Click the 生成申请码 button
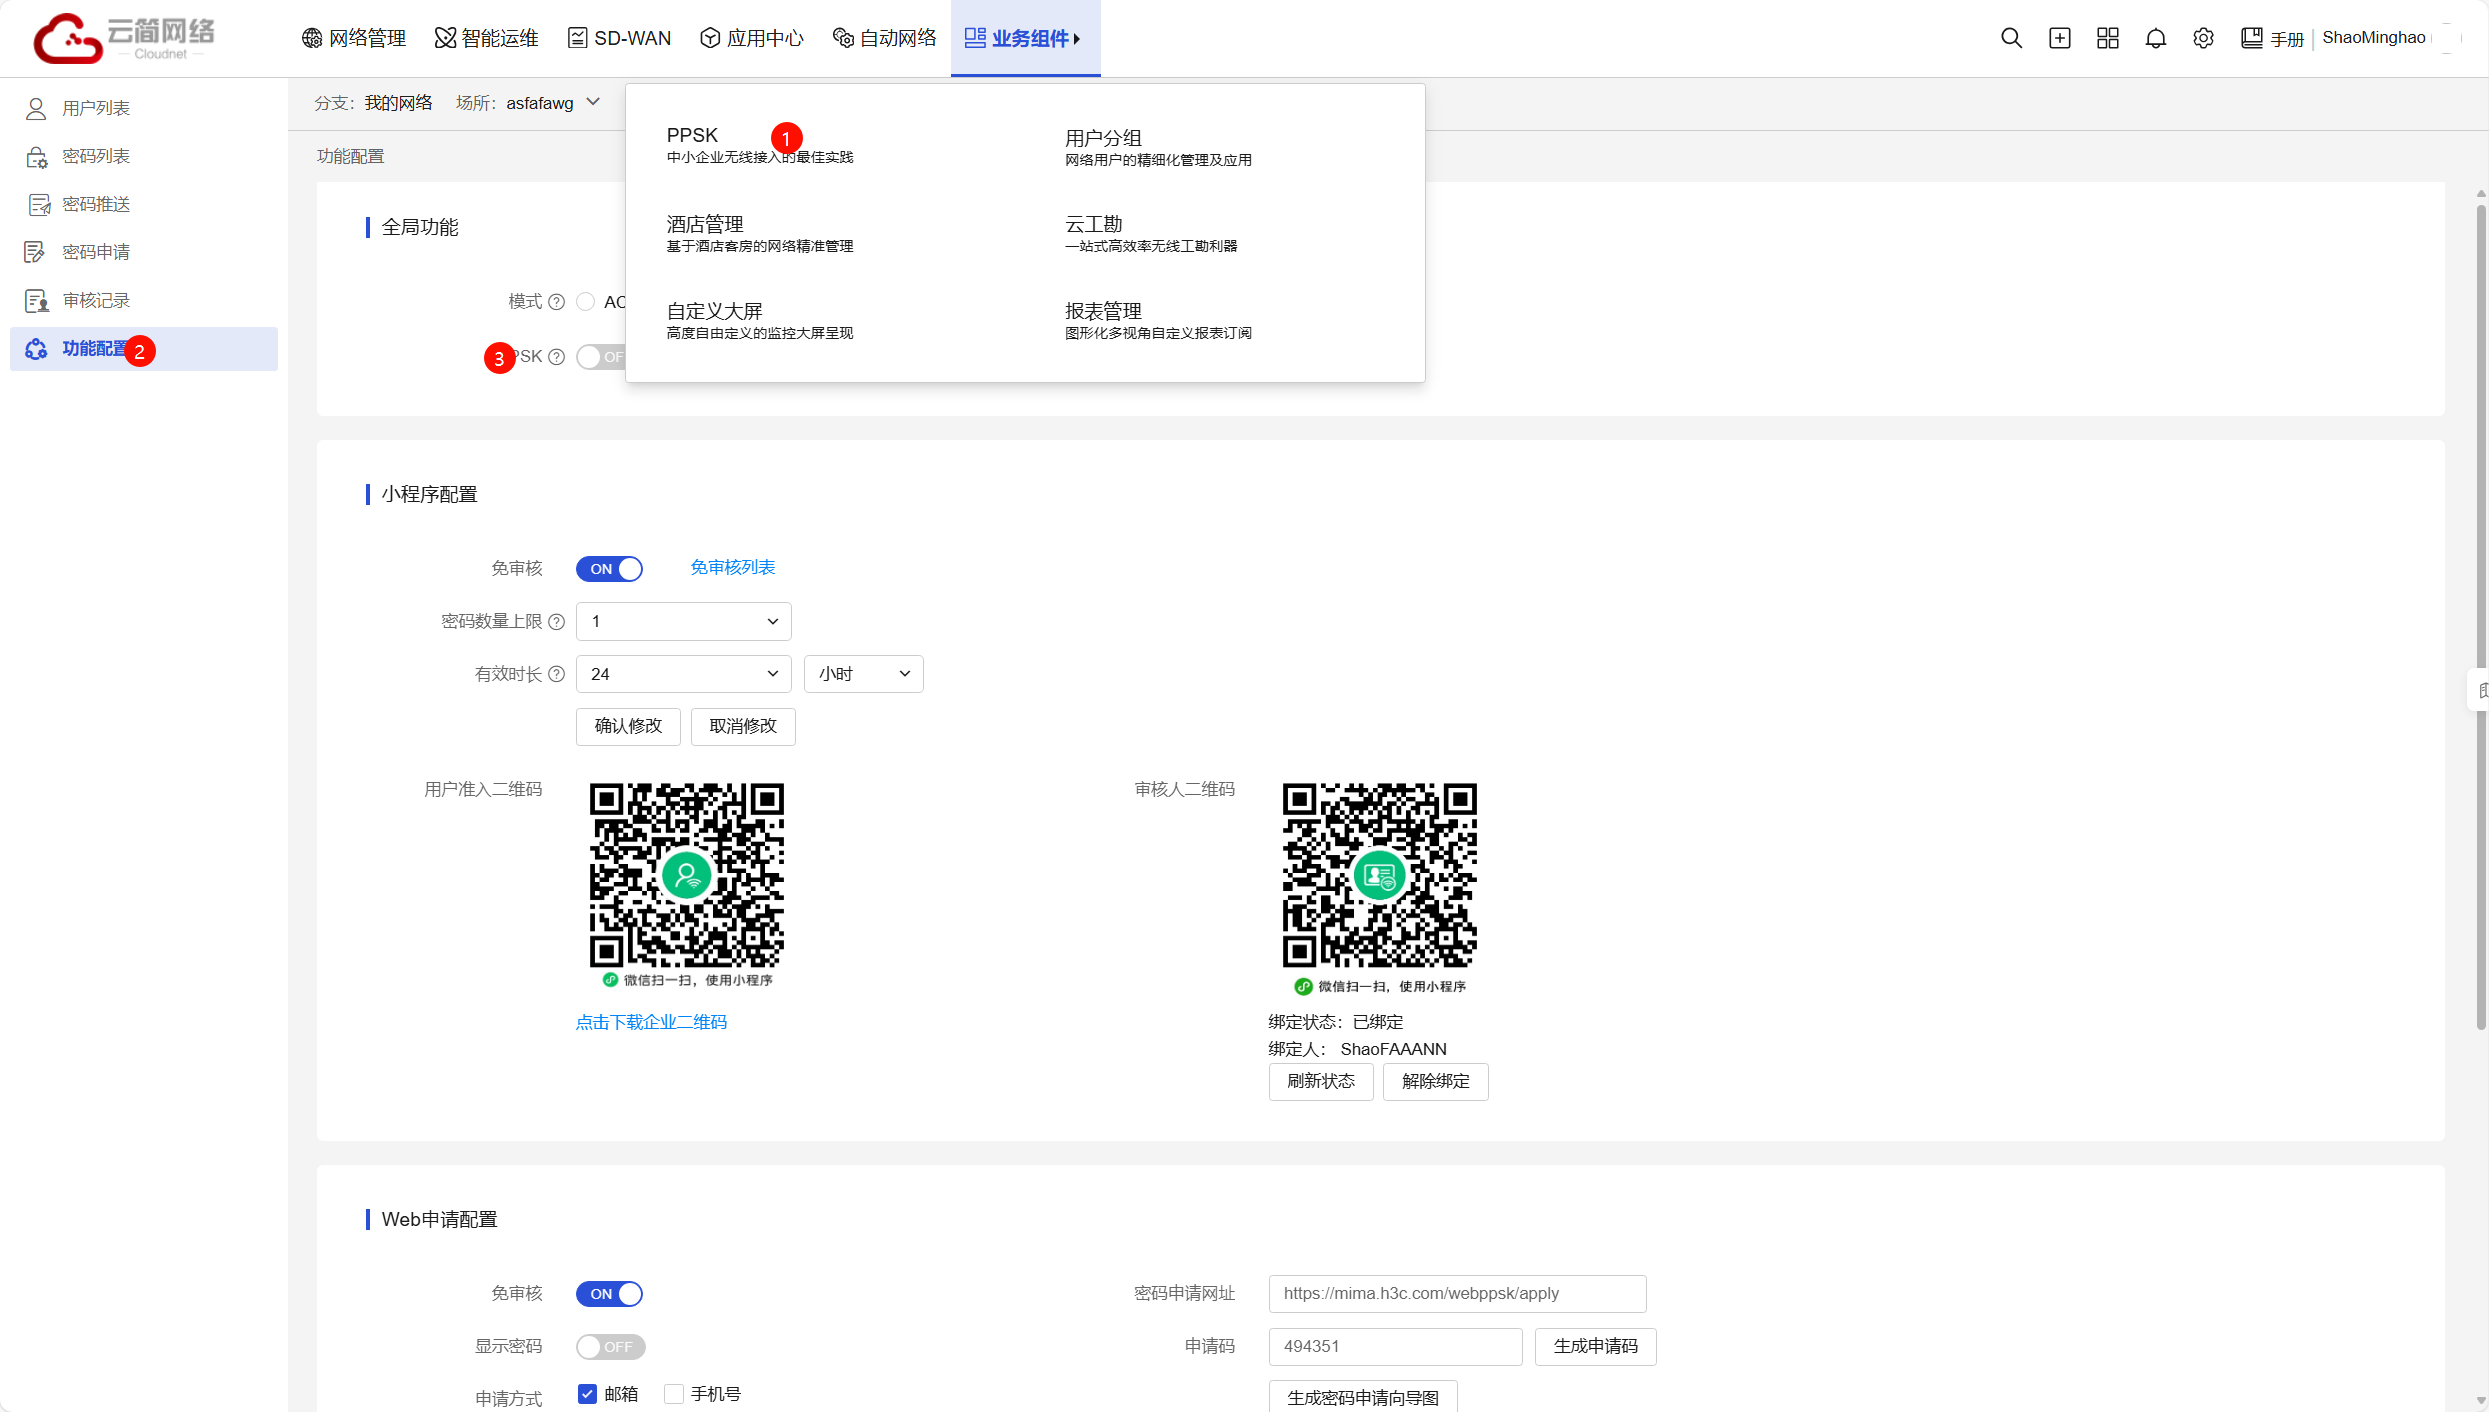Image resolution: width=2489 pixels, height=1412 pixels. (x=1595, y=1346)
